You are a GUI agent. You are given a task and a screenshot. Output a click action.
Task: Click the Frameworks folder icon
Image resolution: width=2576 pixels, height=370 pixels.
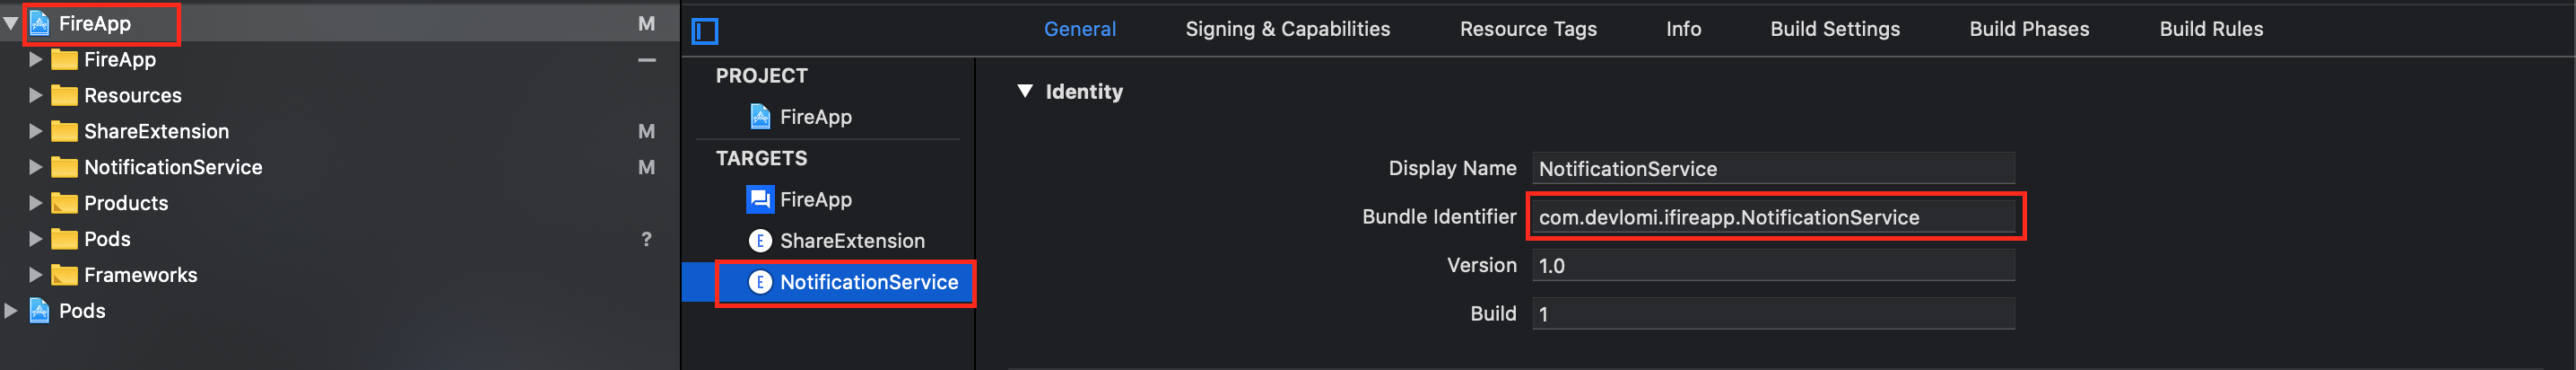pos(64,275)
